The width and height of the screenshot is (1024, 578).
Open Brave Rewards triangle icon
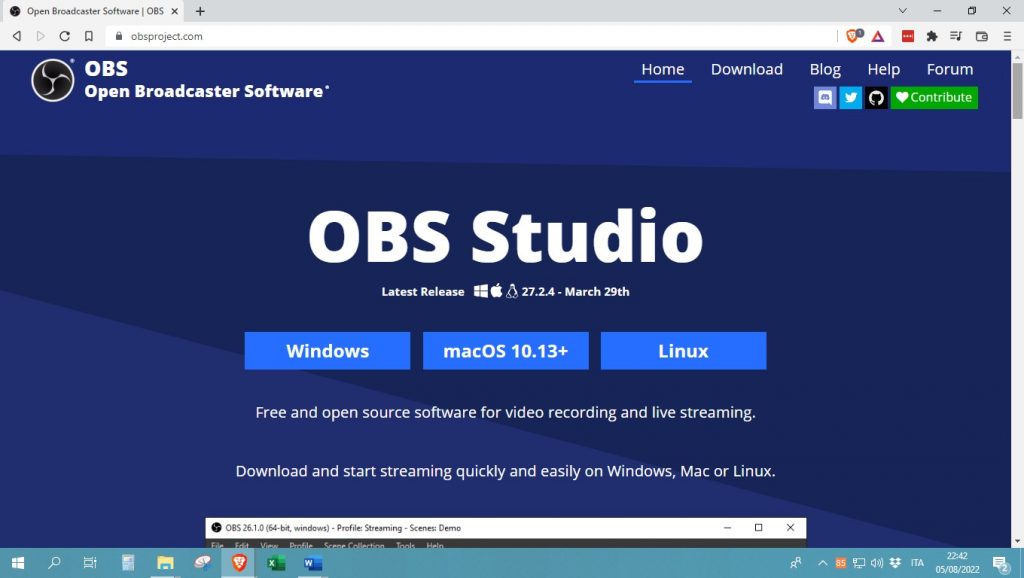coord(877,35)
